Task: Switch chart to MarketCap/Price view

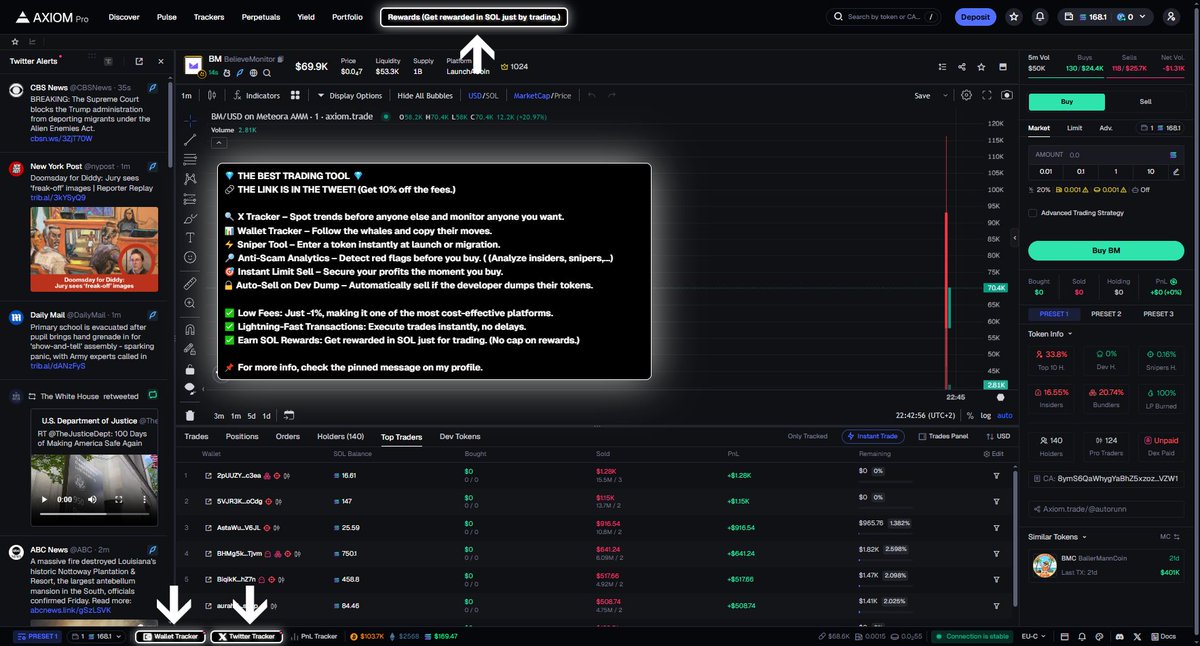Action: [542, 96]
